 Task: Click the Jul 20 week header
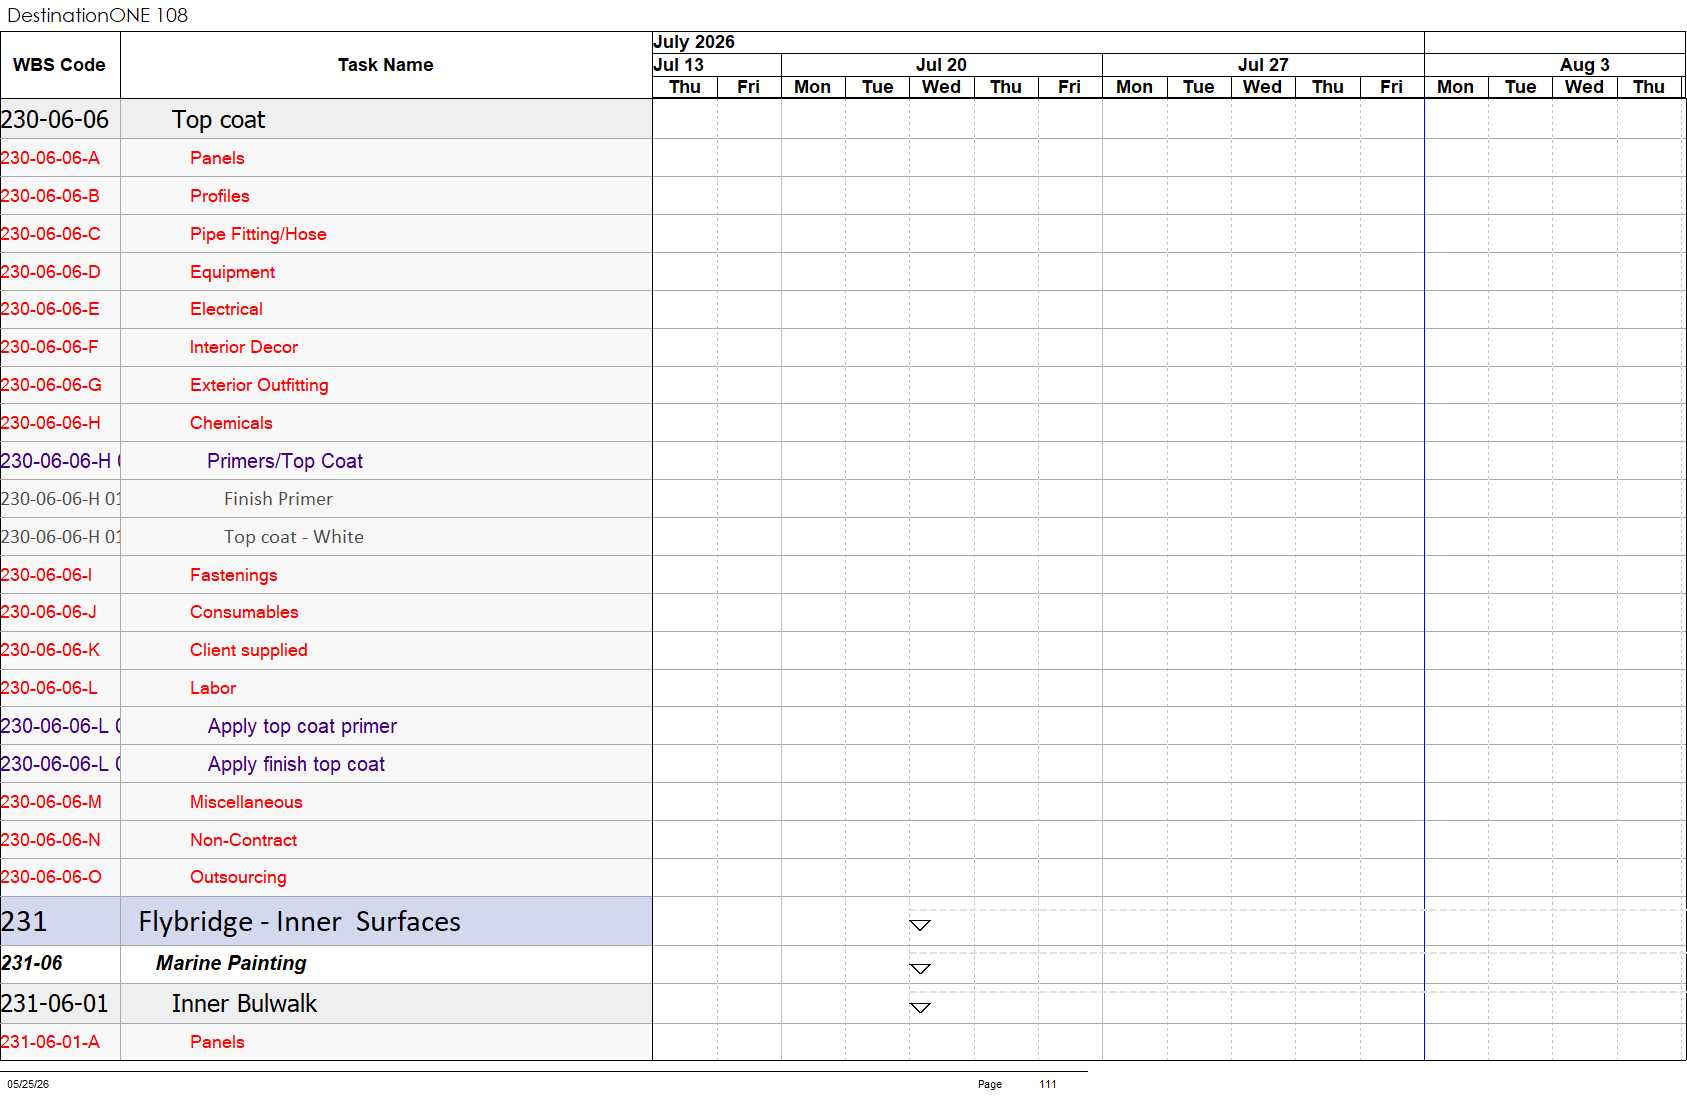tap(941, 65)
